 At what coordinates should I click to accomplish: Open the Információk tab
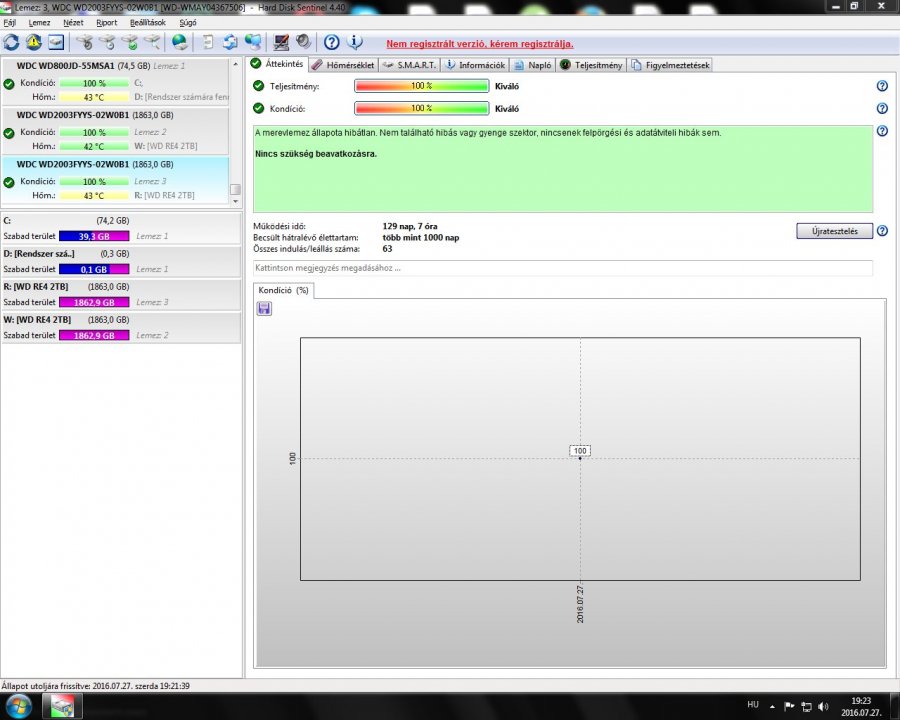pyautogui.click(x=475, y=65)
